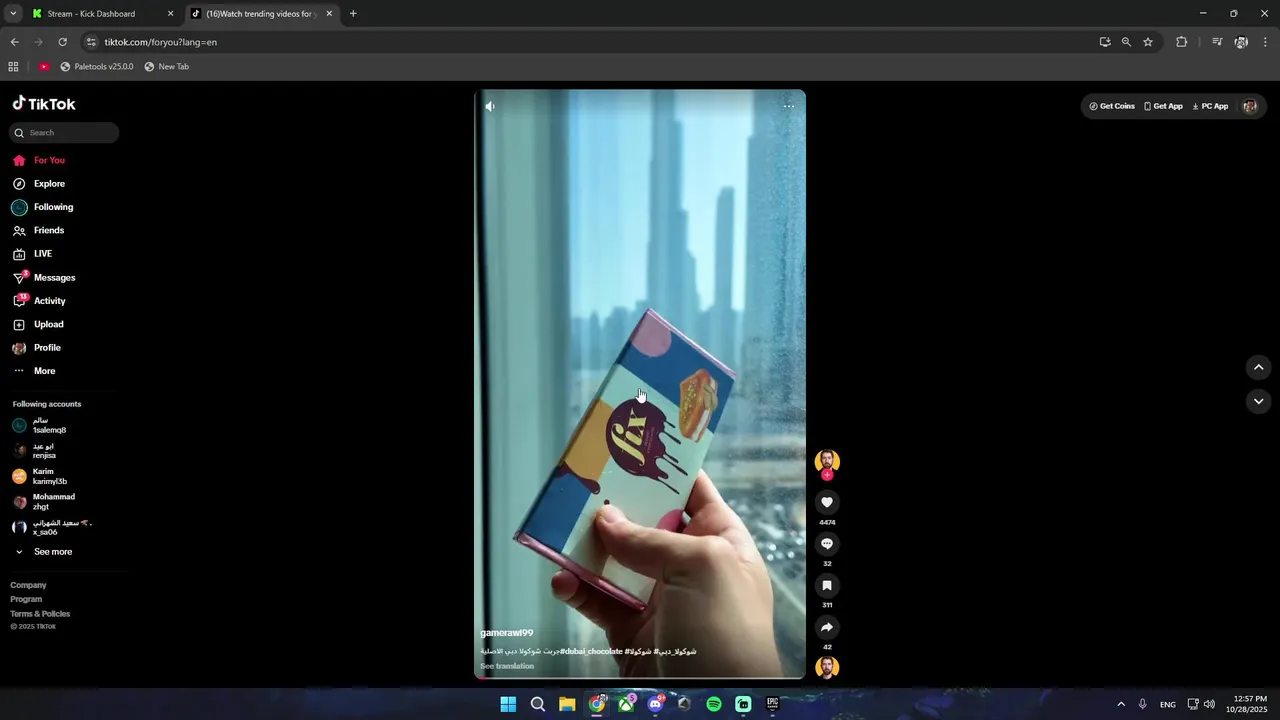Viewport: 1280px width, 720px height.
Task: Close the TikTok browser tab
Action: [x=329, y=14]
